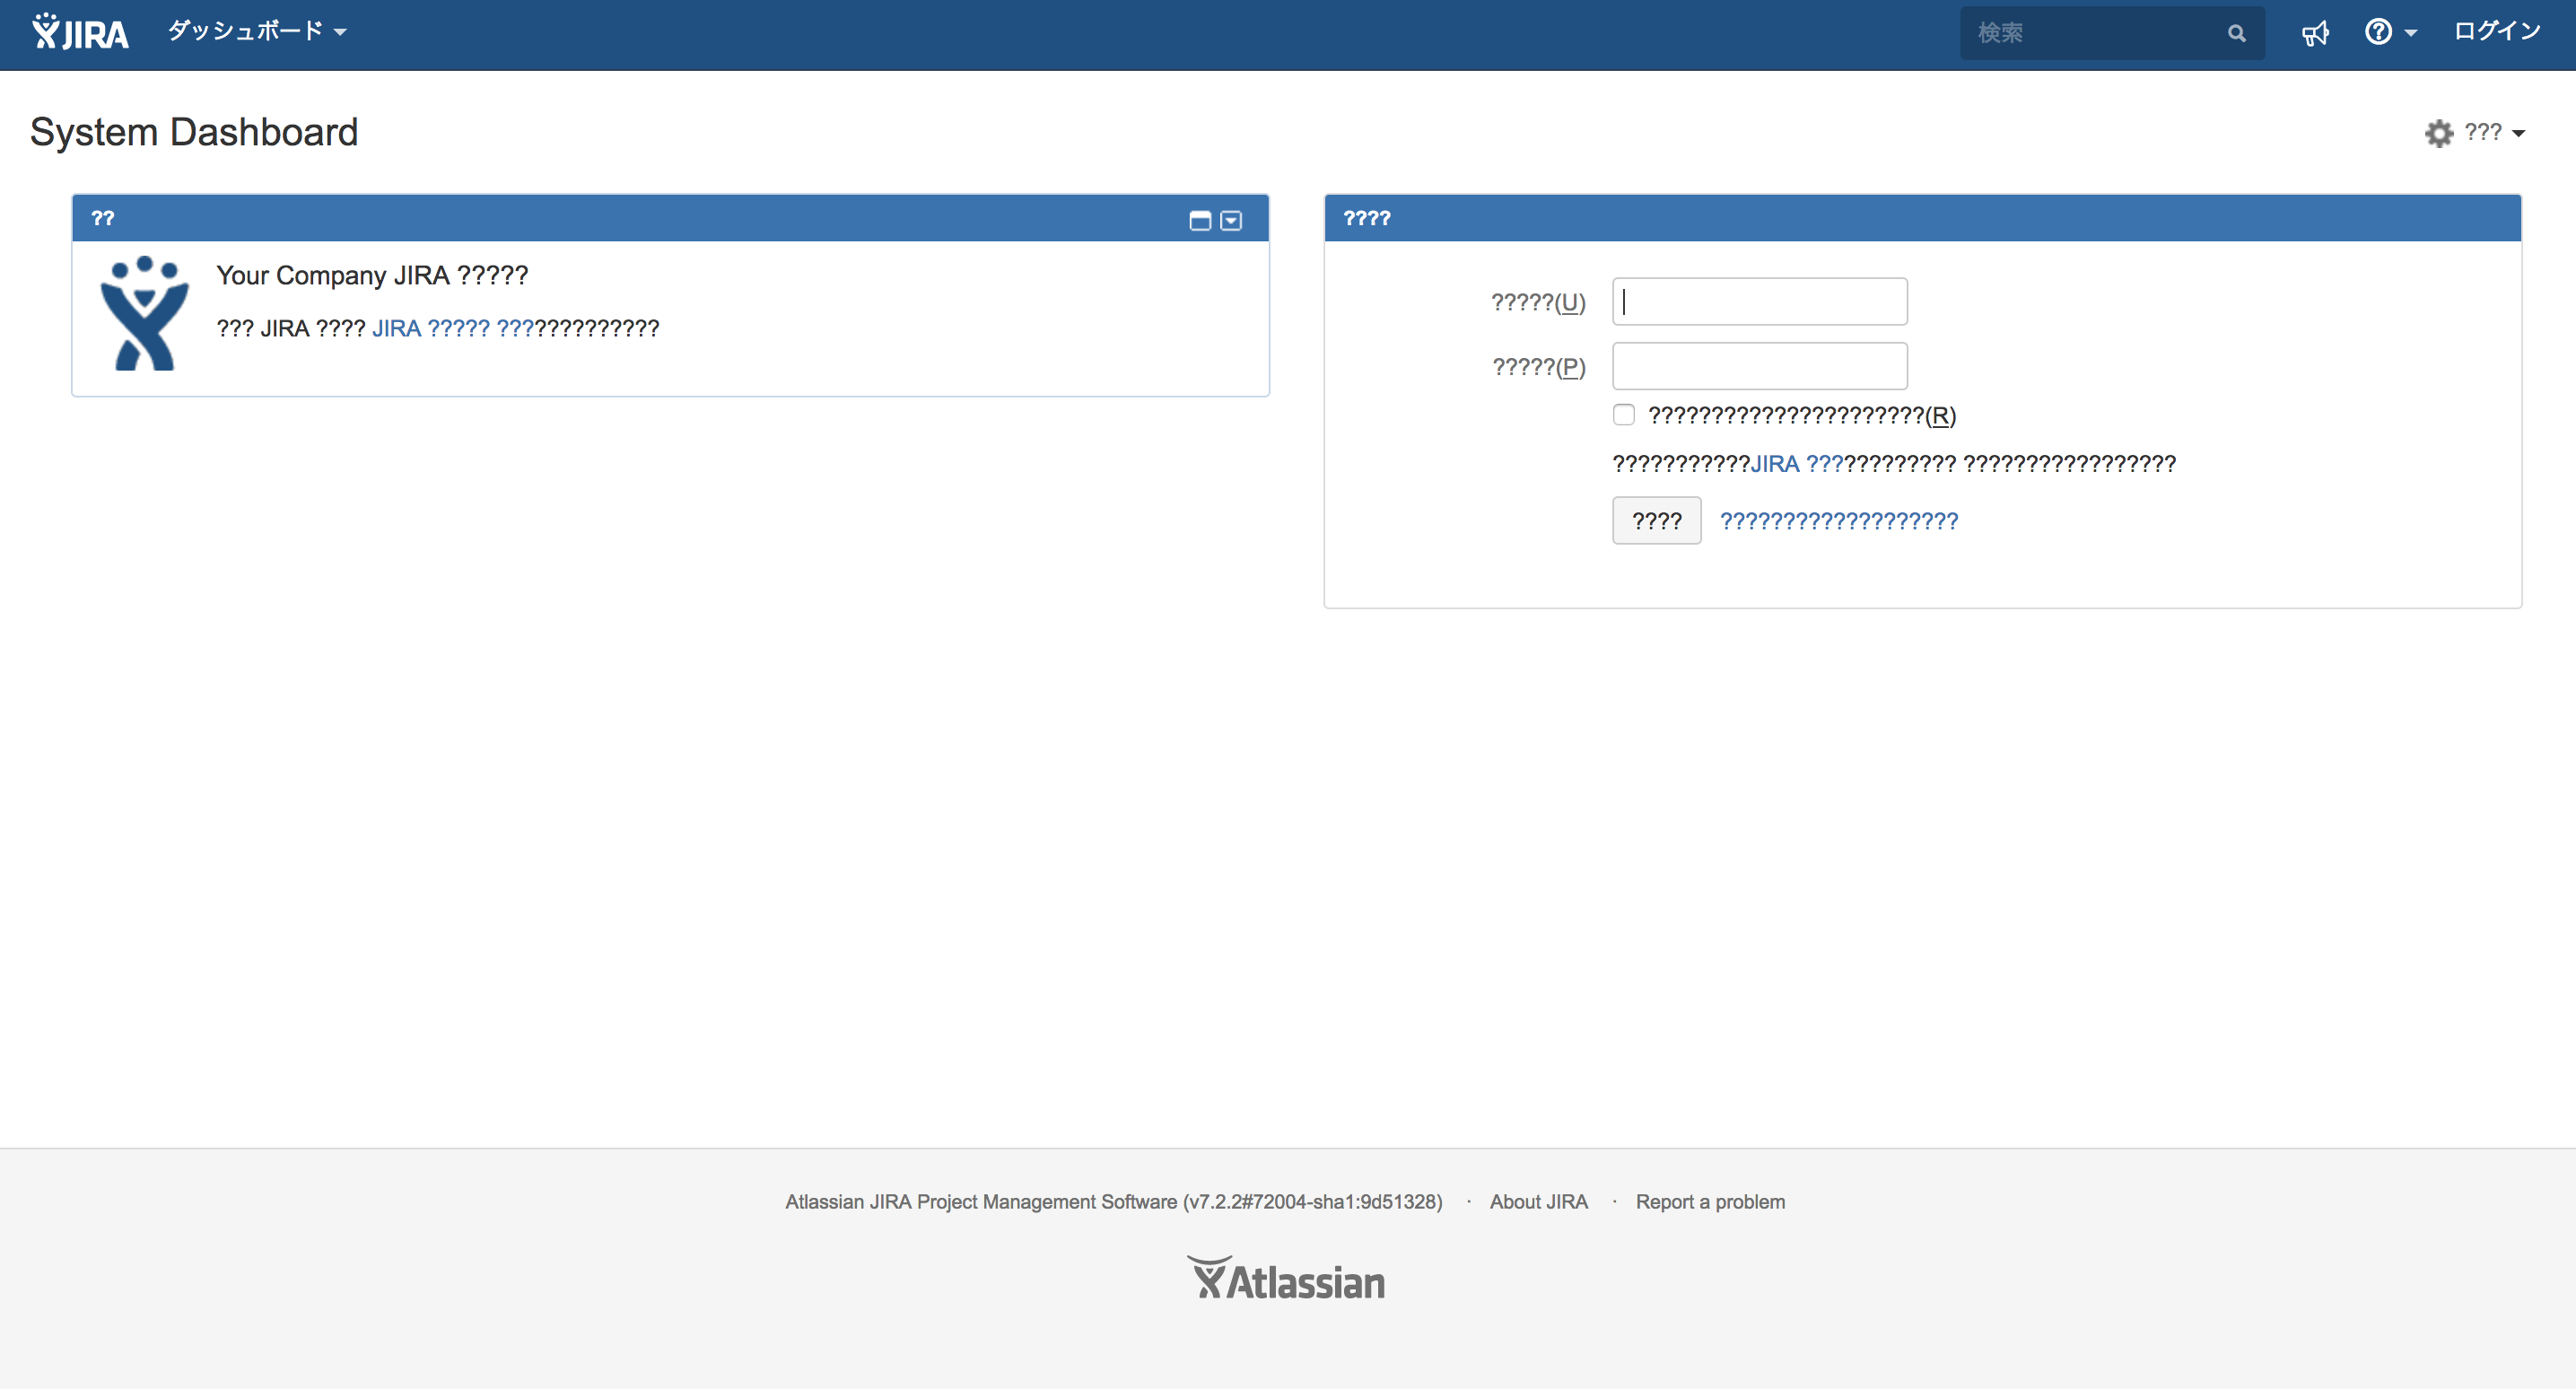Image resolution: width=2576 pixels, height=1389 pixels.
Task: Toggle the remember-me checkbox (R)
Action: [x=1624, y=414]
